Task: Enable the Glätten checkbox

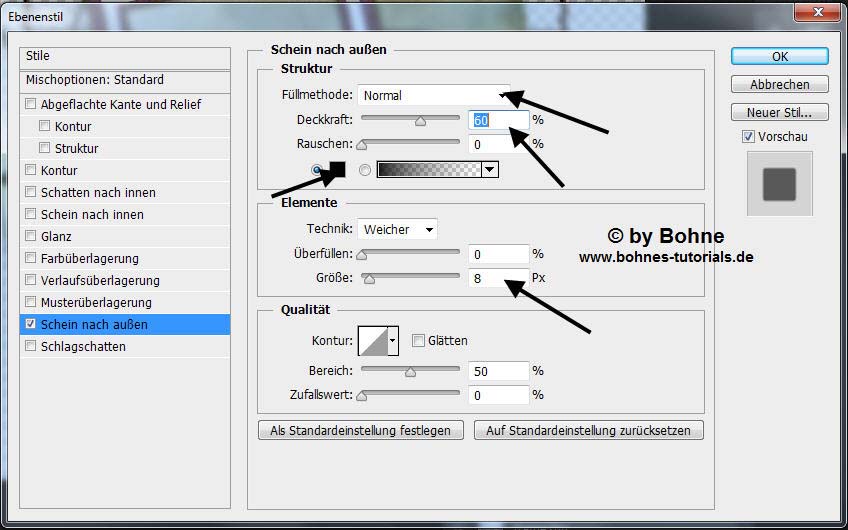Action: click(x=419, y=341)
